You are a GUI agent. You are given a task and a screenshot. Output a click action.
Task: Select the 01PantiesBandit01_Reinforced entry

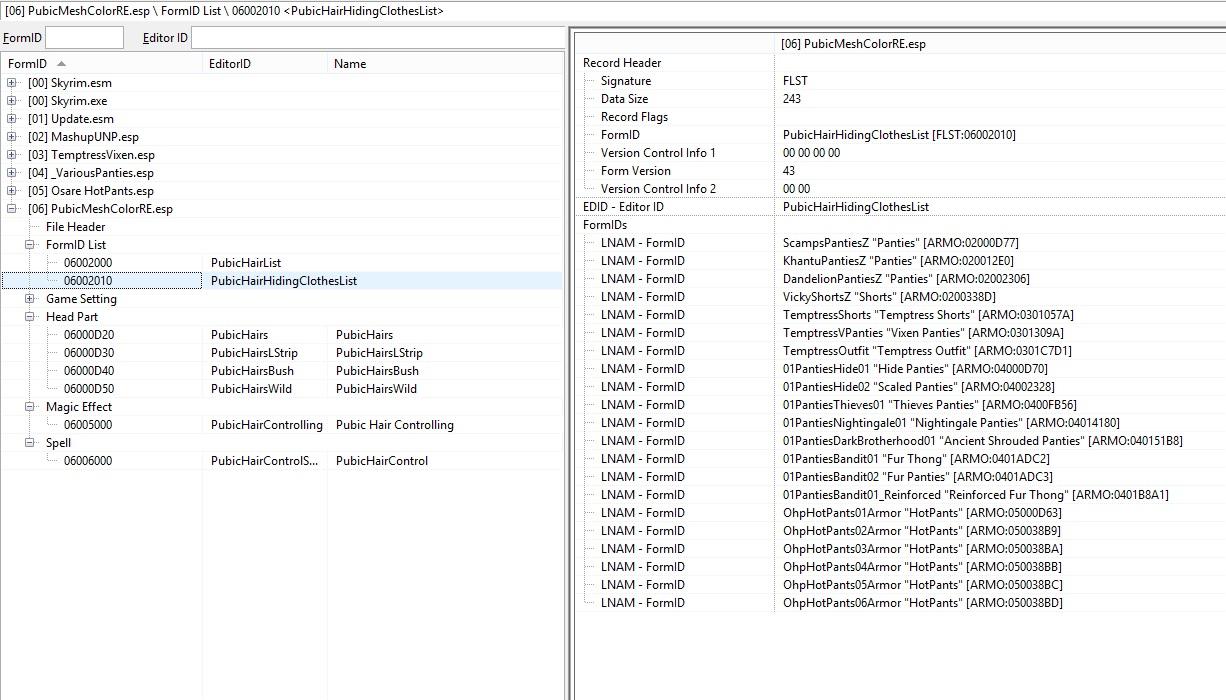(x=976, y=495)
